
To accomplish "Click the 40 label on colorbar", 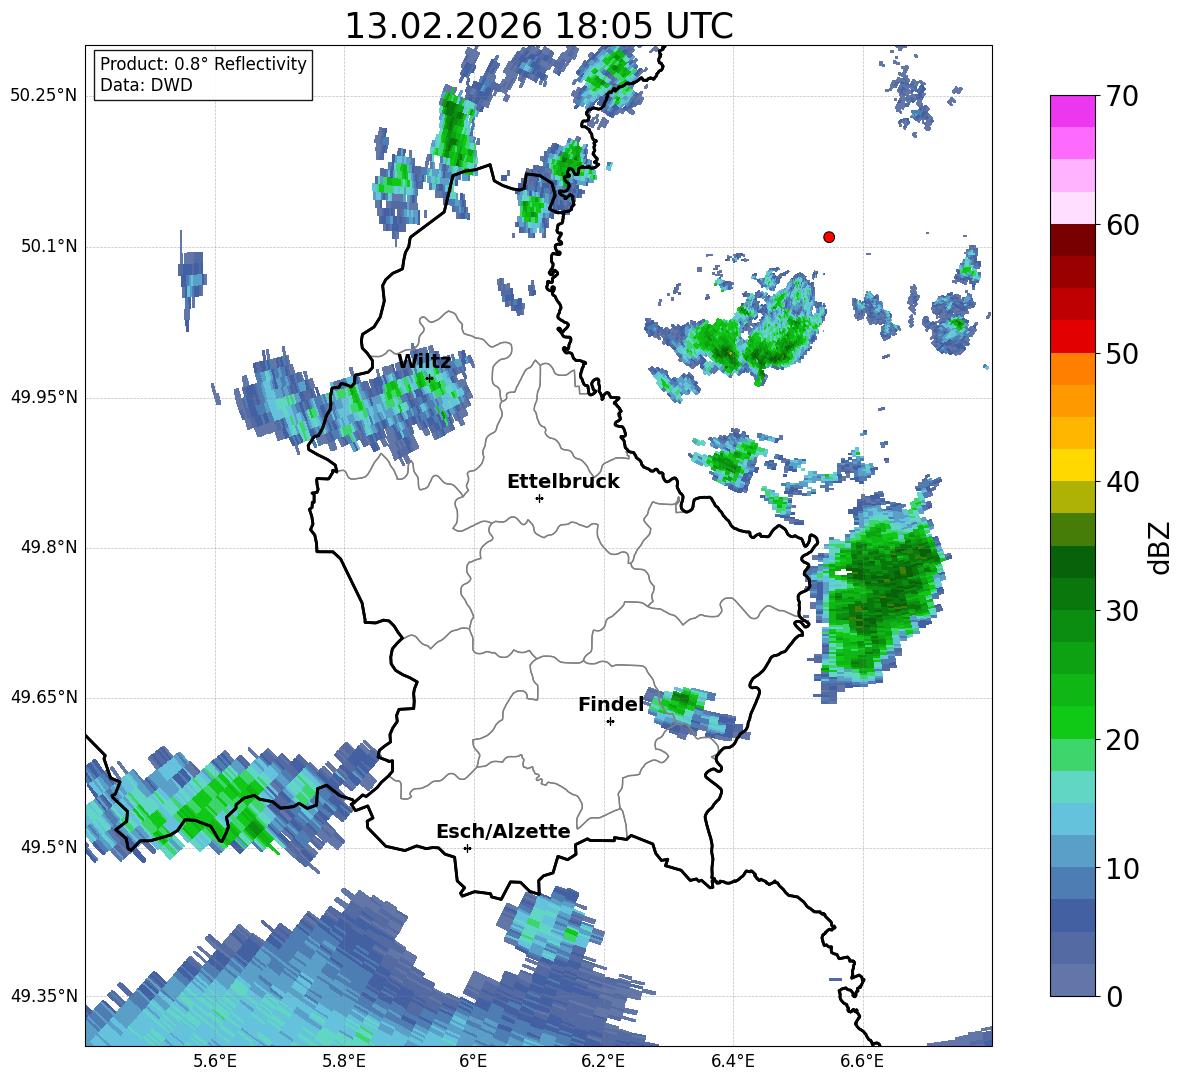I will pyautogui.click(x=1122, y=482).
